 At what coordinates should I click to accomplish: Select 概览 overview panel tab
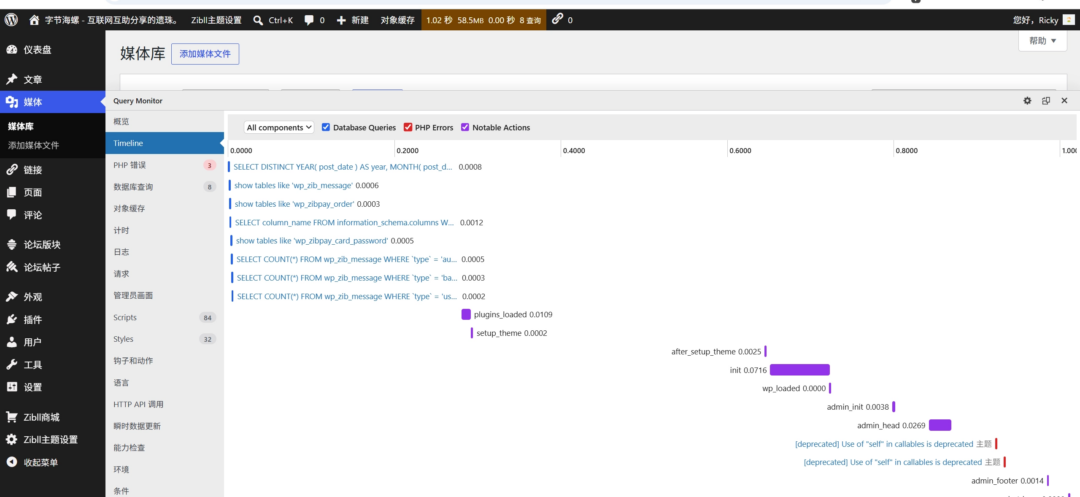(x=165, y=121)
